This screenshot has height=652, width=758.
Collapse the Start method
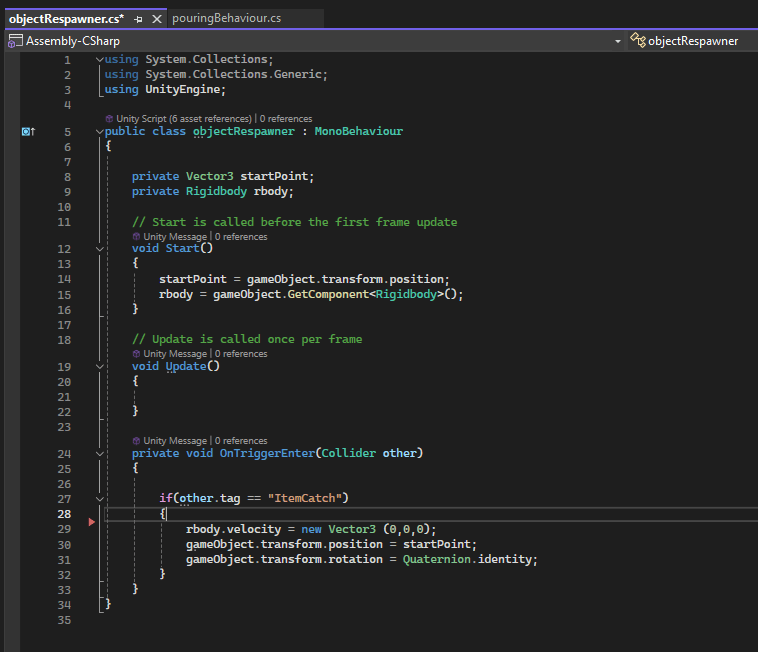[98, 249]
